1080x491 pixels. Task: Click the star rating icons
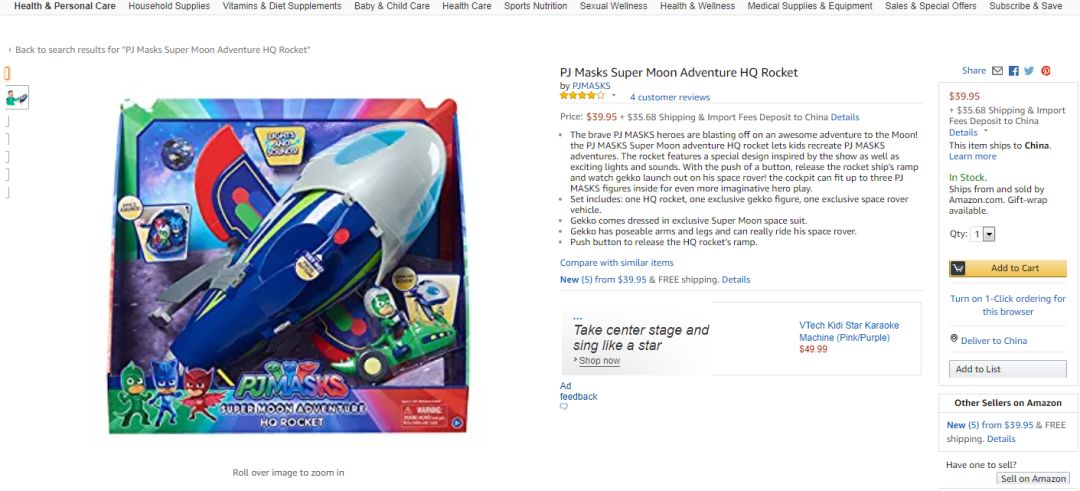tap(581, 97)
